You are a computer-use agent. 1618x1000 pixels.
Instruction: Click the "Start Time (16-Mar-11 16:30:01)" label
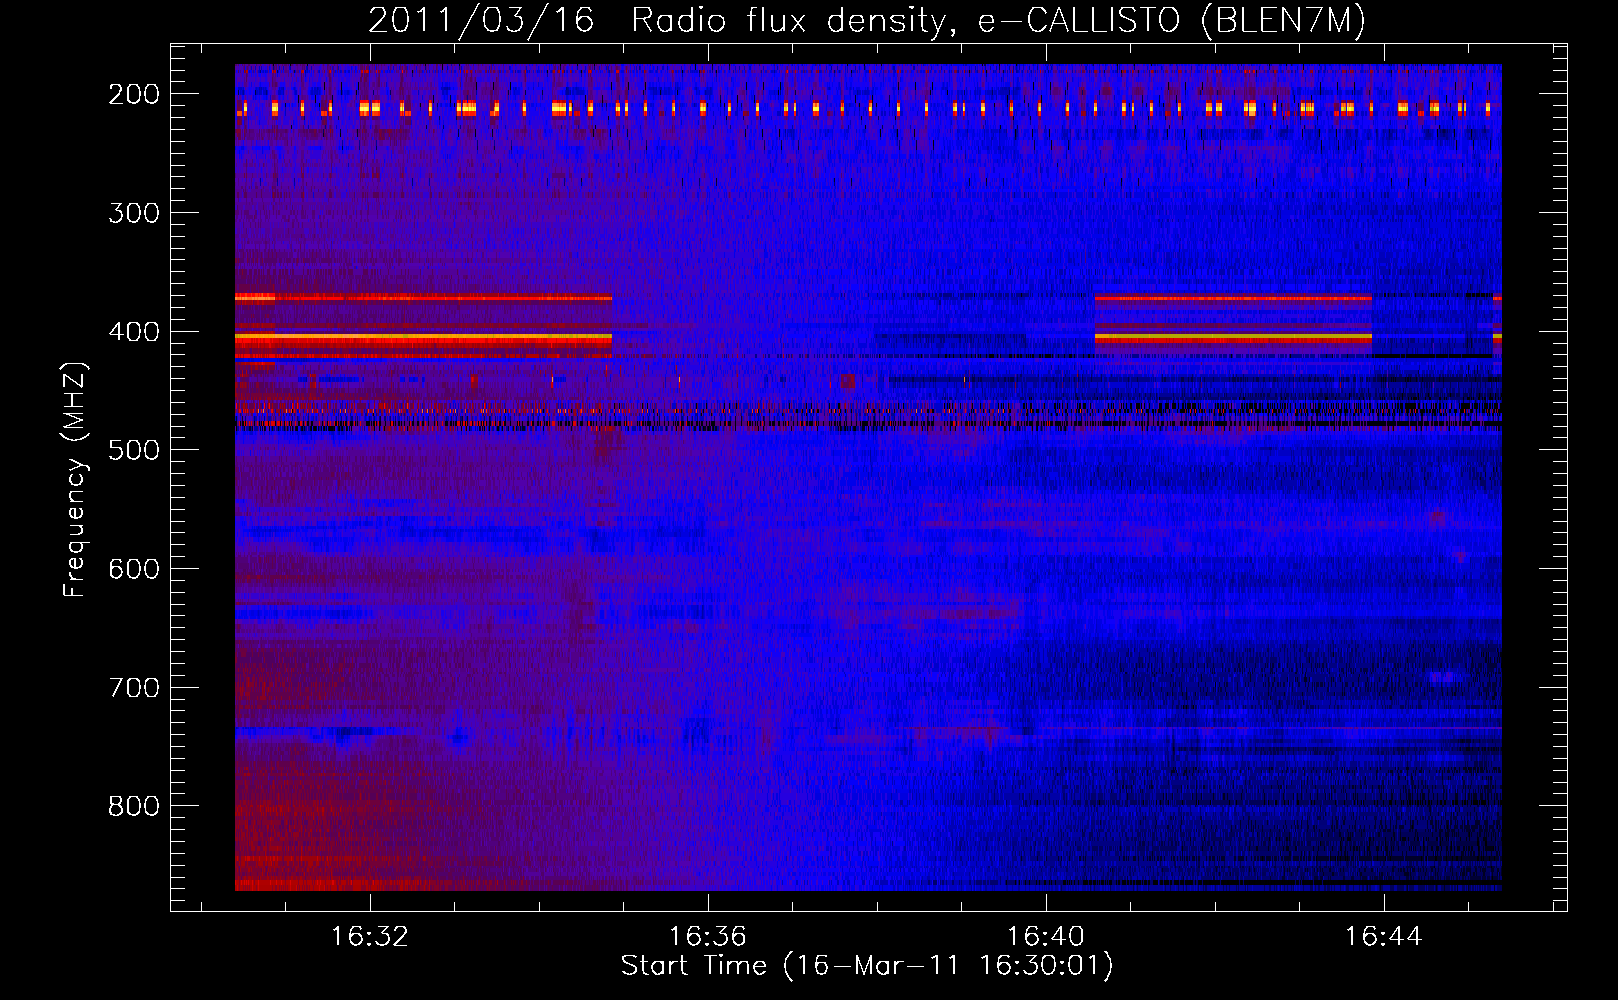pos(867,966)
